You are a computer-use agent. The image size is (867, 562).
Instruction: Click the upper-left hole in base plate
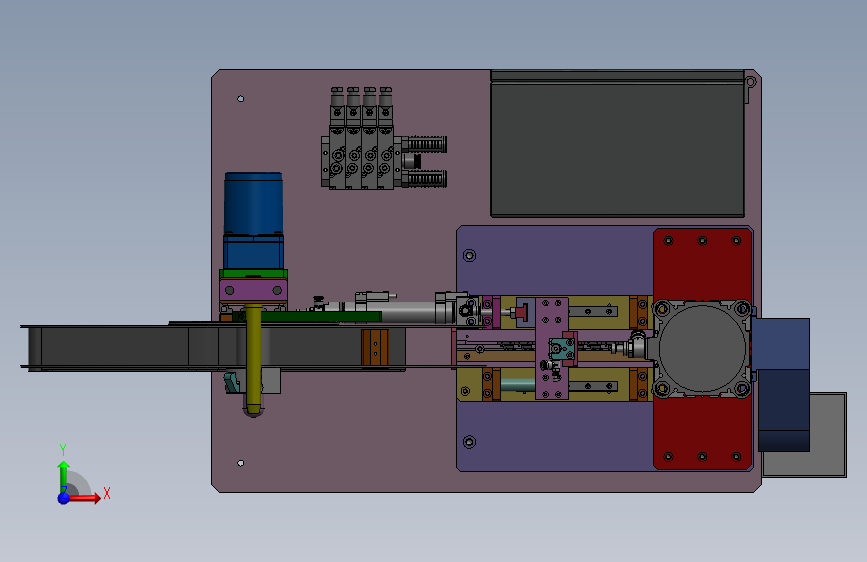[x=241, y=99]
